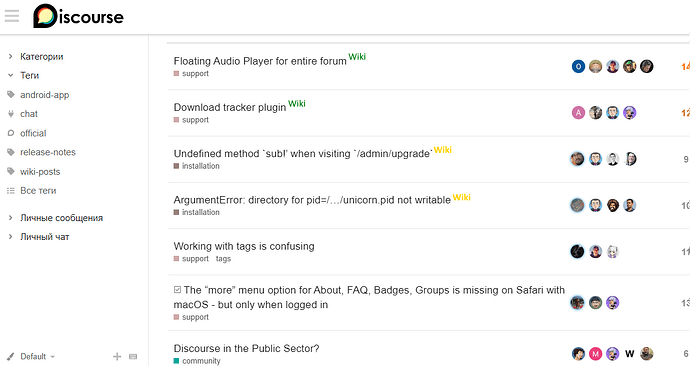Click W avatar on Public Sector row
690x366 pixels.
coord(630,353)
